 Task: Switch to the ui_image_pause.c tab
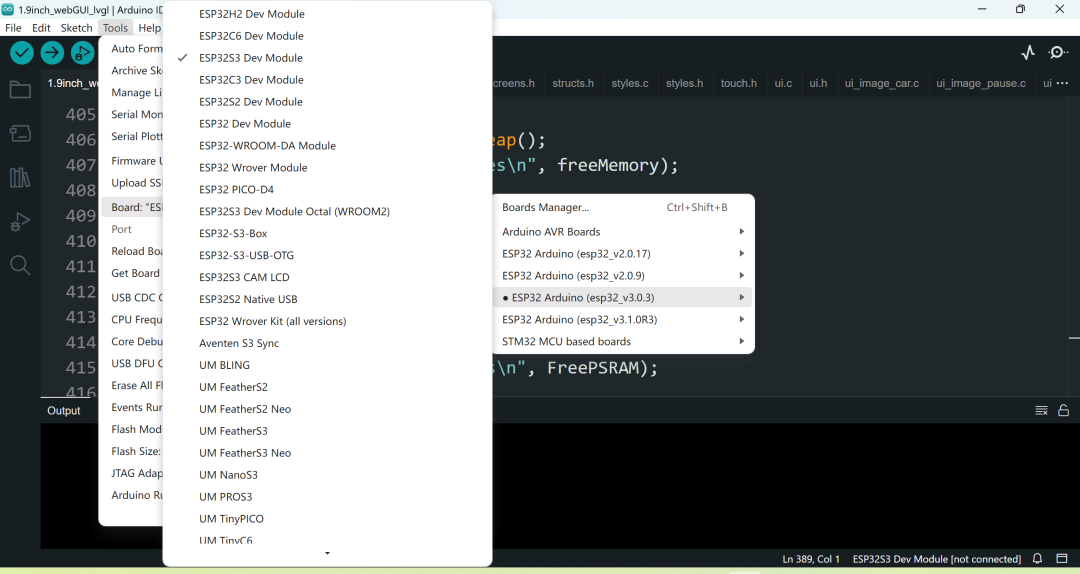coord(981,83)
